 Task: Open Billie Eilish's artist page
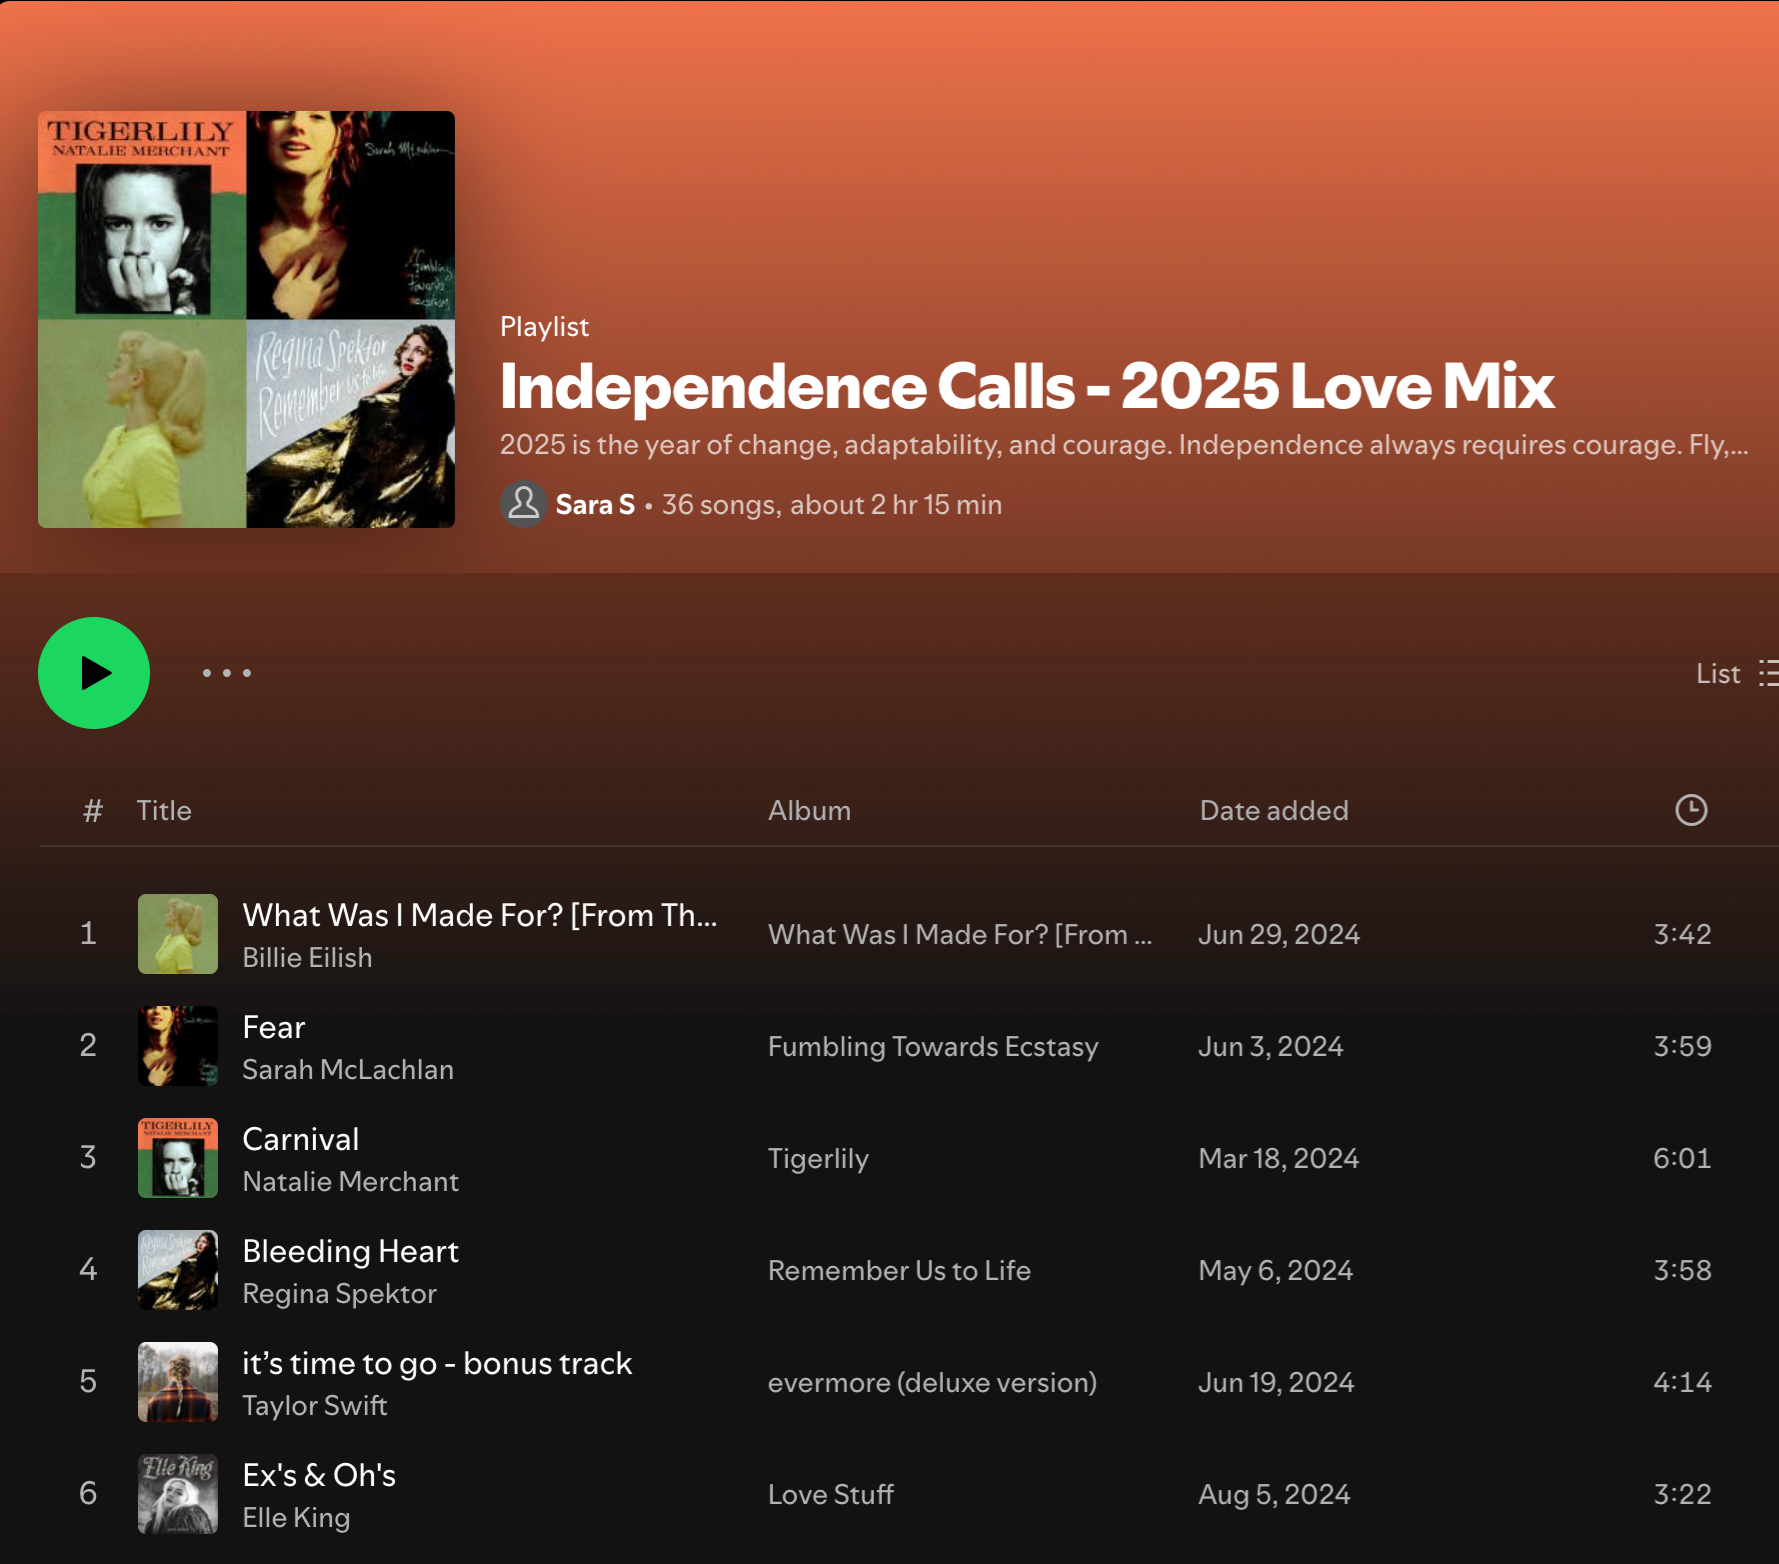pyautogui.click(x=307, y=957)
